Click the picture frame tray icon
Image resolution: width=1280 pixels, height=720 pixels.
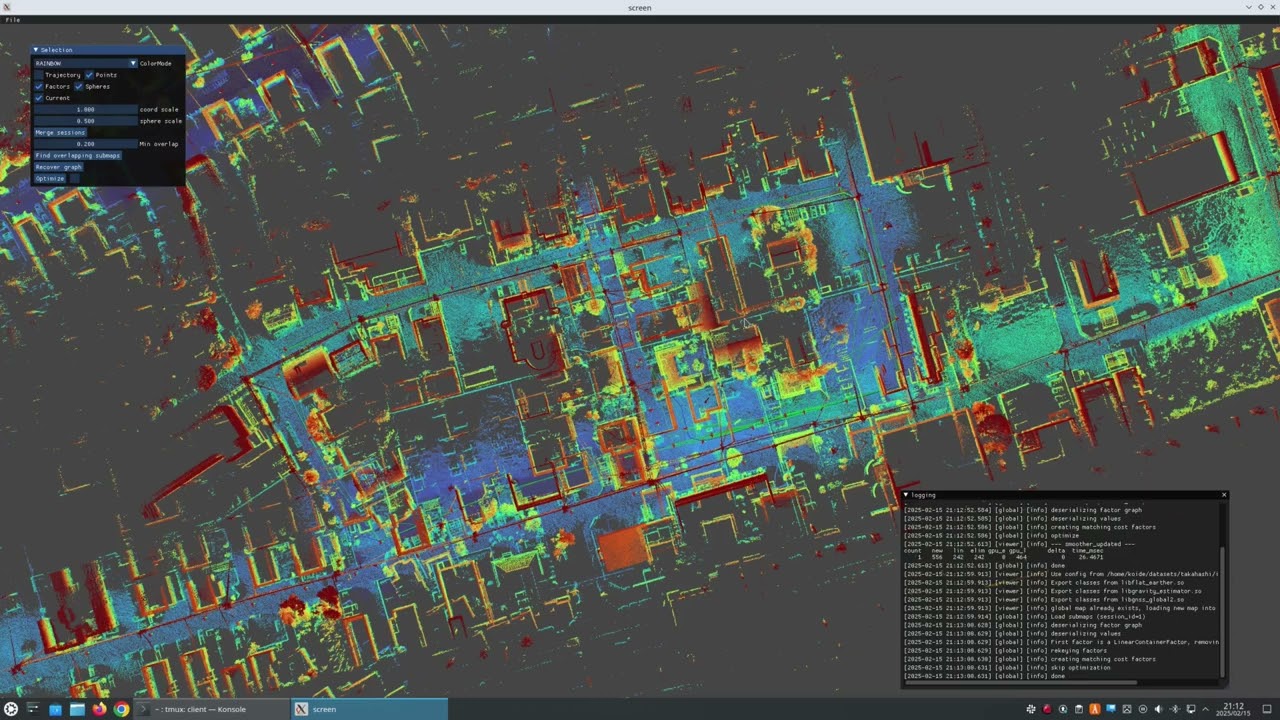1127,709
